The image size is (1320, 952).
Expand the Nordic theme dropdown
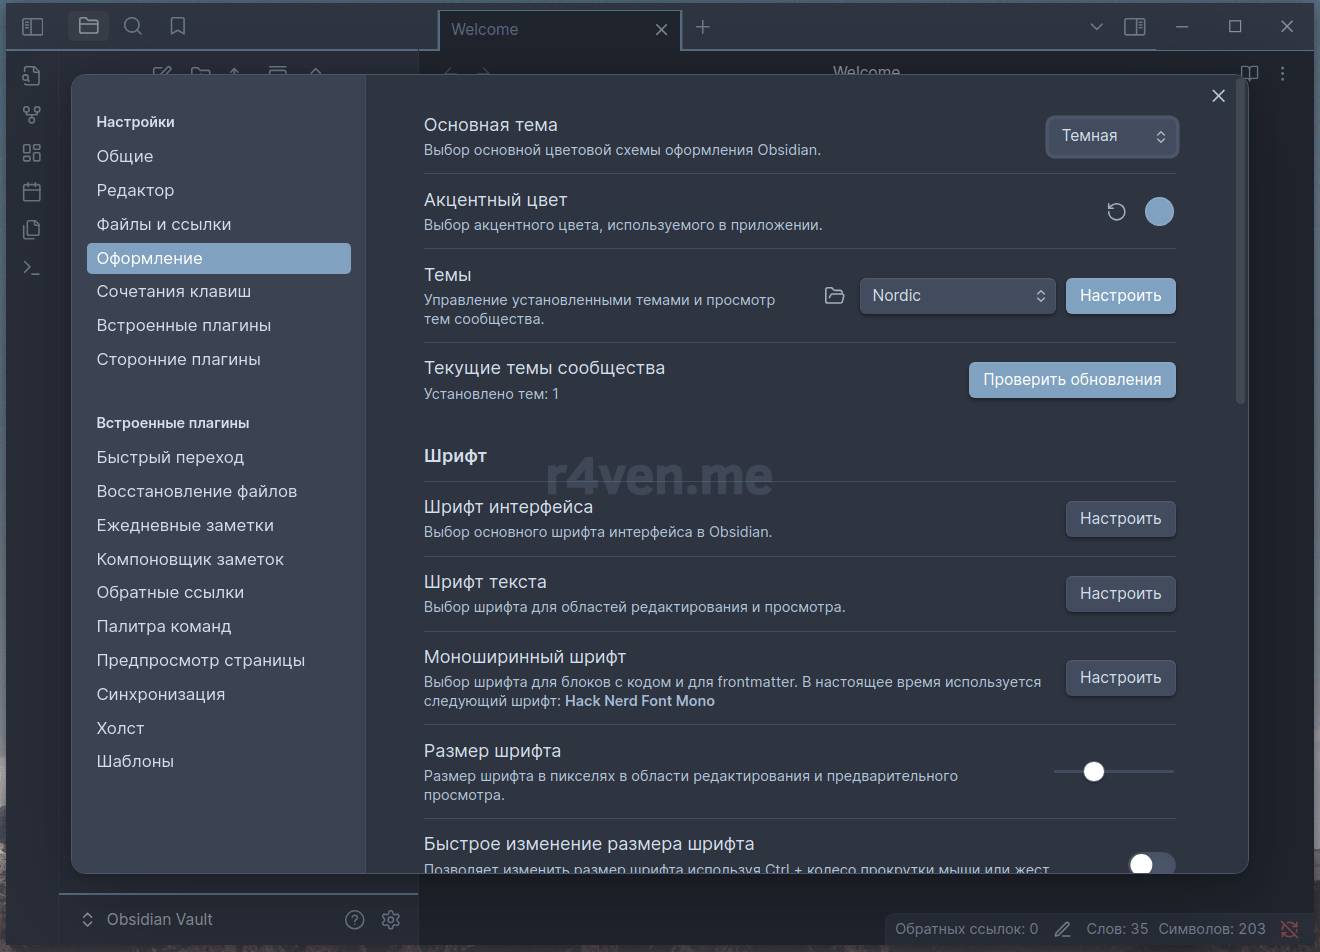click(957, 296)
